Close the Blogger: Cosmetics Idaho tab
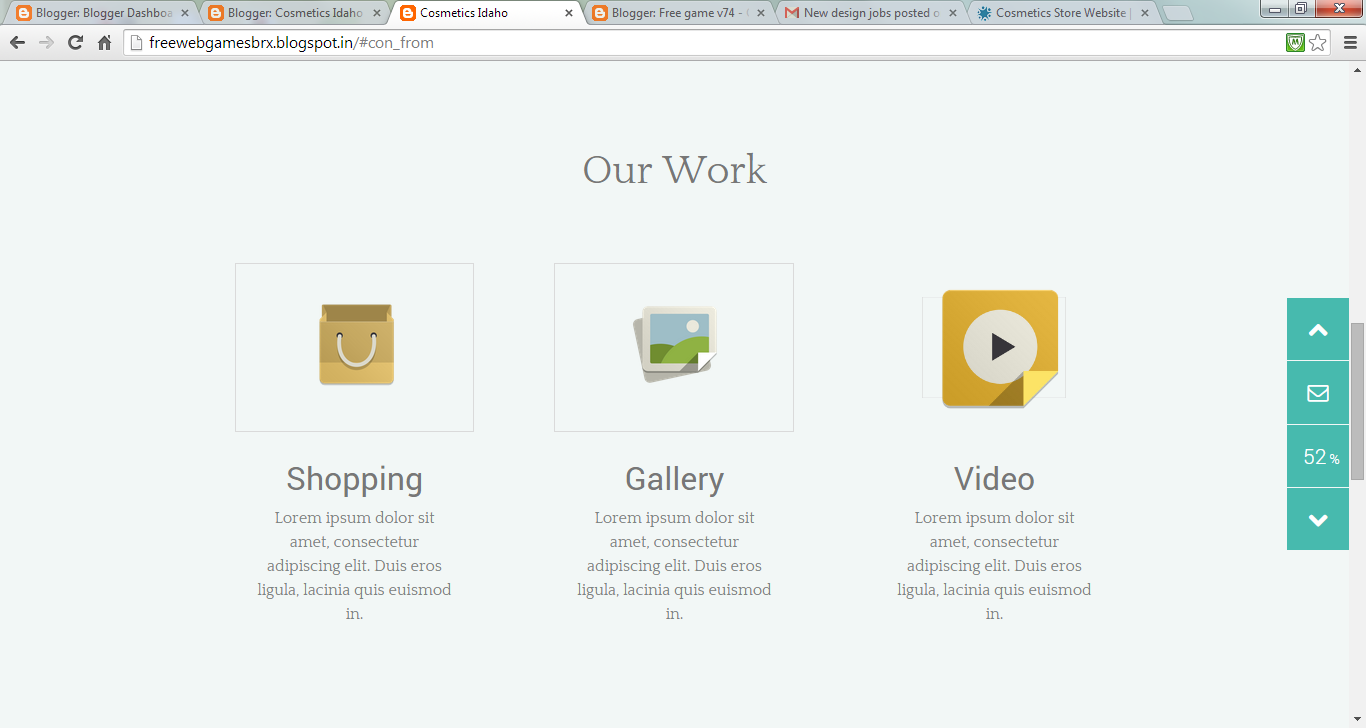Viewport: 1366px width, 728px height. click(376, 13)
